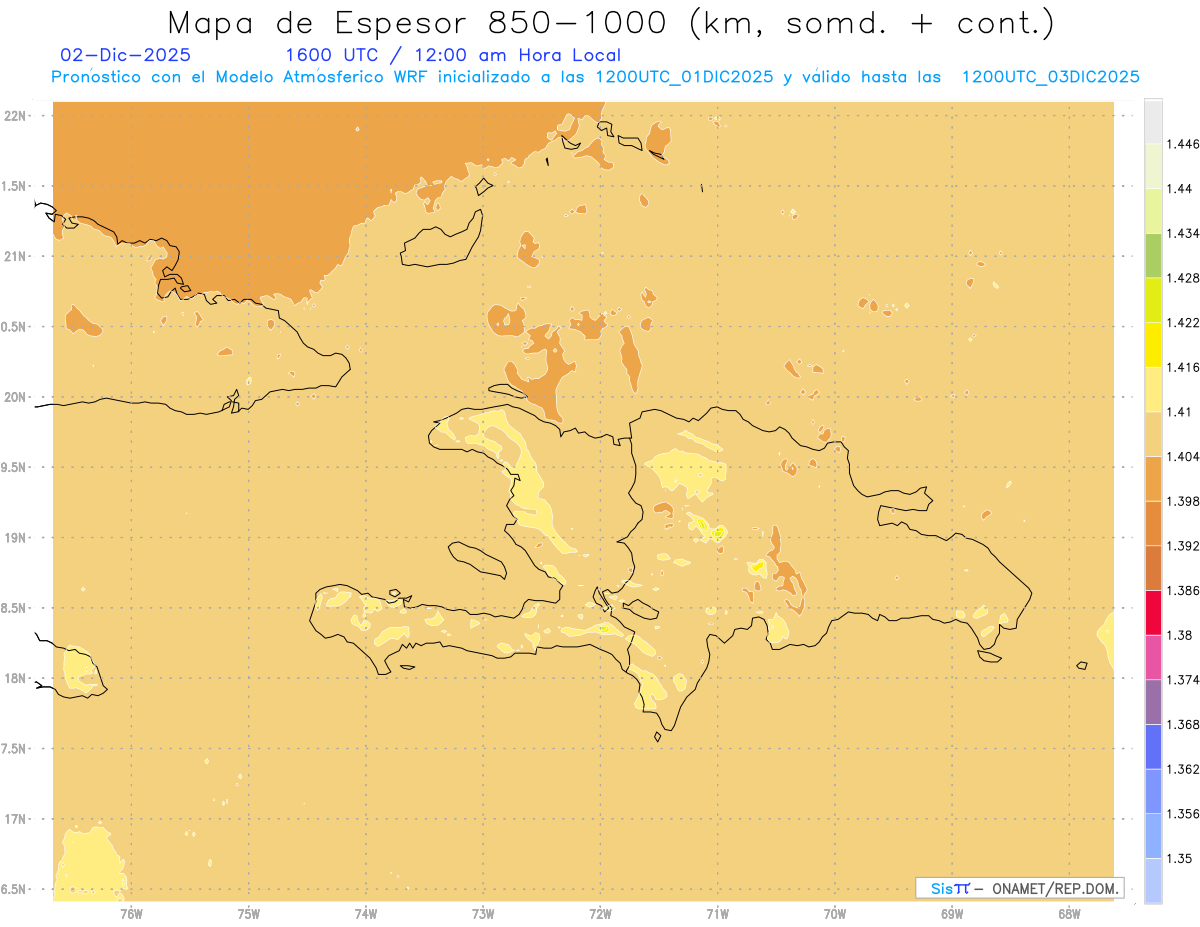Screen dimensions: 1200x927
Task: Click the legend value "1.416"
Action: (1183, 367)
